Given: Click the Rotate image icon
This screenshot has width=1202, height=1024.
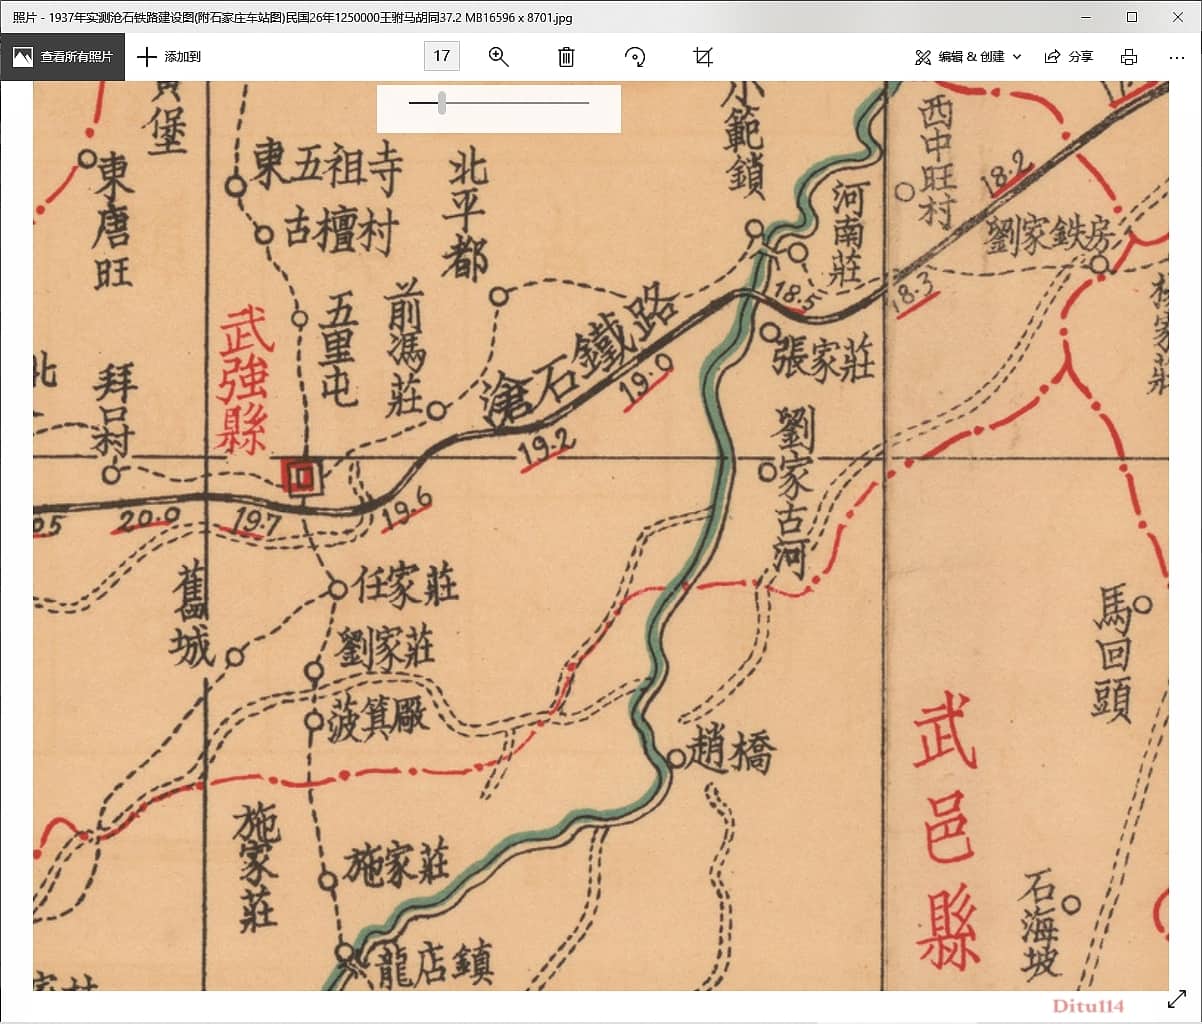Looking at the screenshot, I should [635, 57].
